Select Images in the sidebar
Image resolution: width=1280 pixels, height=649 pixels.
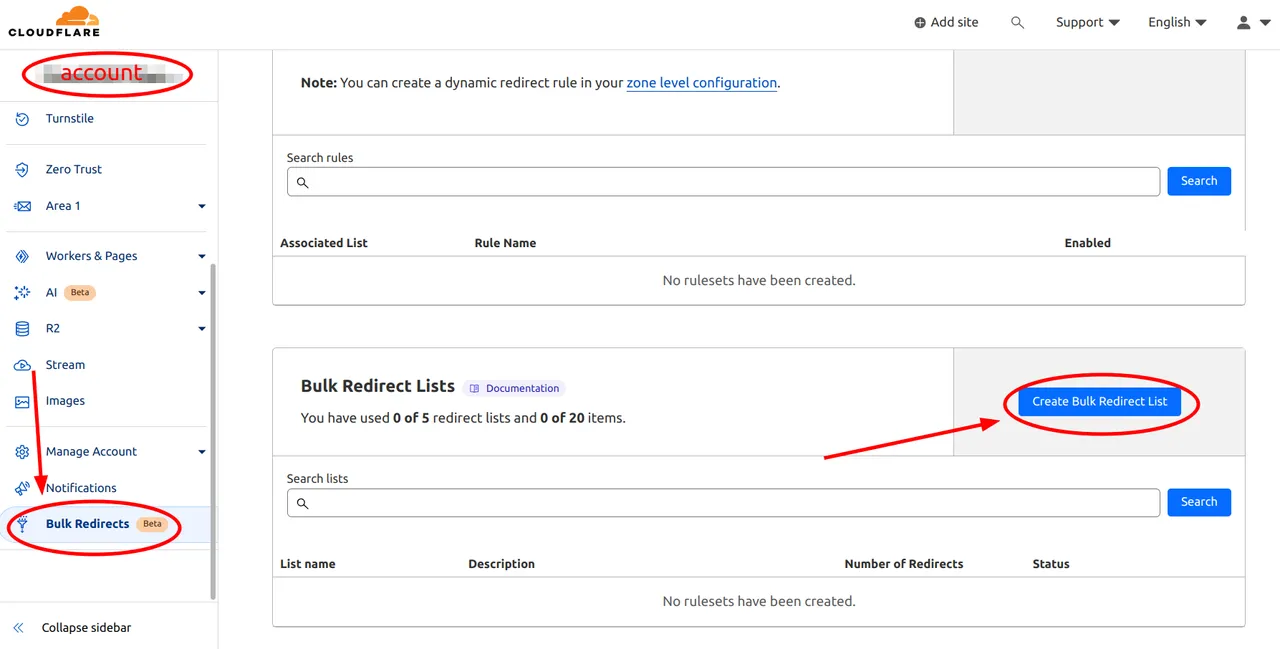coord(65,401)
